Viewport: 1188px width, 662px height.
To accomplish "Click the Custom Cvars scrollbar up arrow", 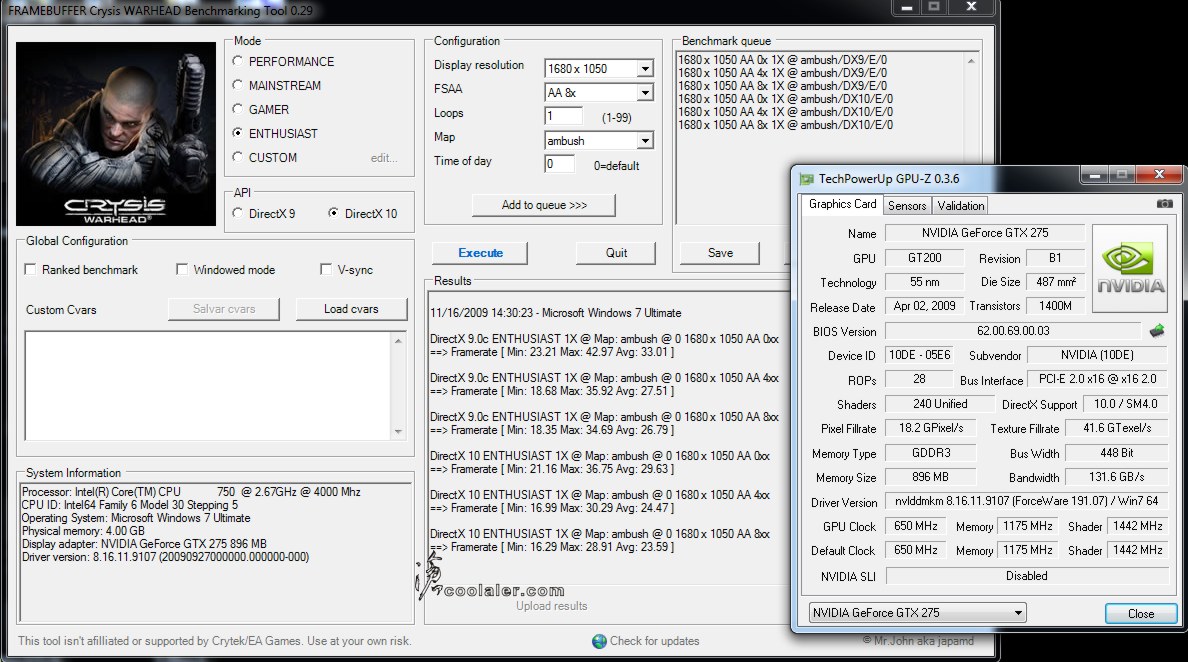I will pyautogui.click(x=399, y=340).
